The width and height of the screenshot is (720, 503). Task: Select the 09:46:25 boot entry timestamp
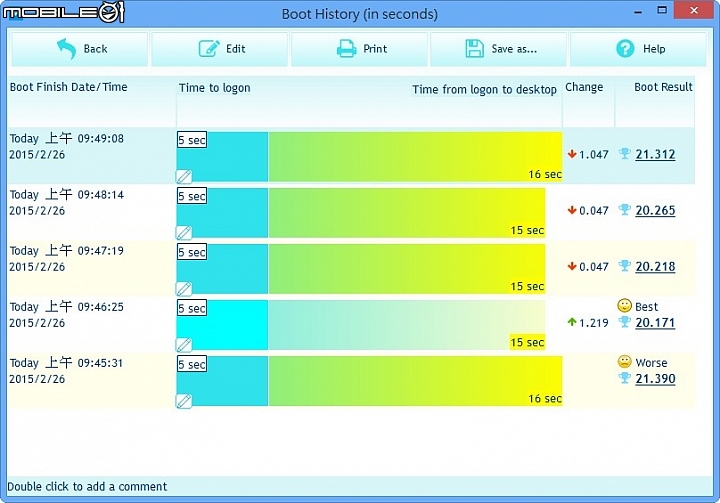67,315
